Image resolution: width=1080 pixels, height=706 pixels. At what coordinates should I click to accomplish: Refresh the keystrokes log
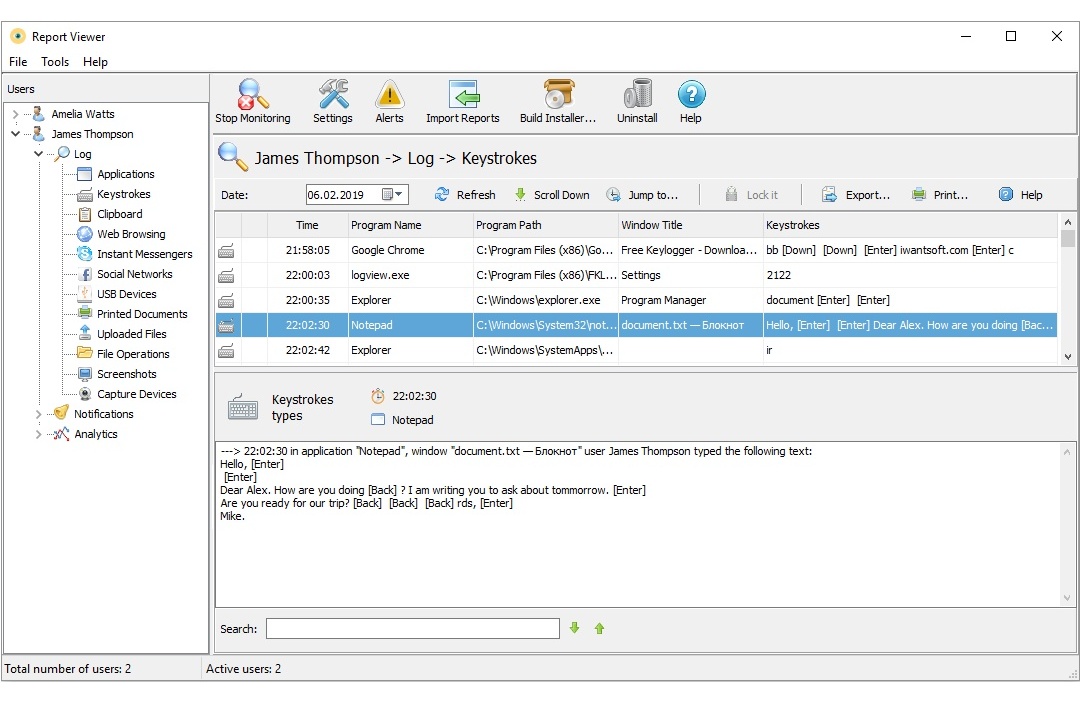pos(464,194)
